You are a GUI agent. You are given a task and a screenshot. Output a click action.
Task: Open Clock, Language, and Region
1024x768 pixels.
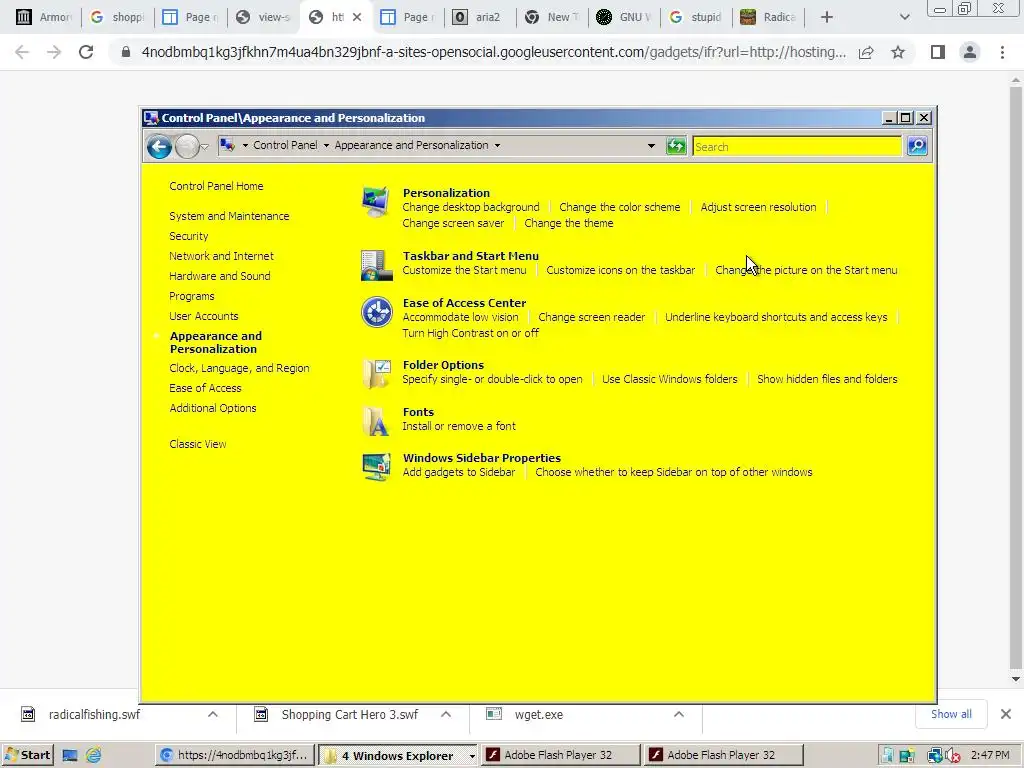(239, 368)
